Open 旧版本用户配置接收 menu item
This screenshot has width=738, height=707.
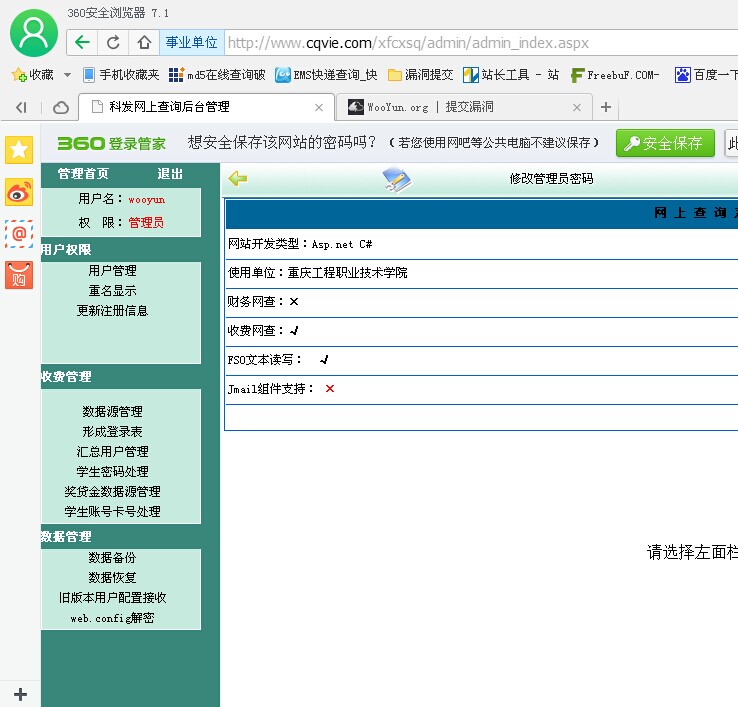pos(112,598)
